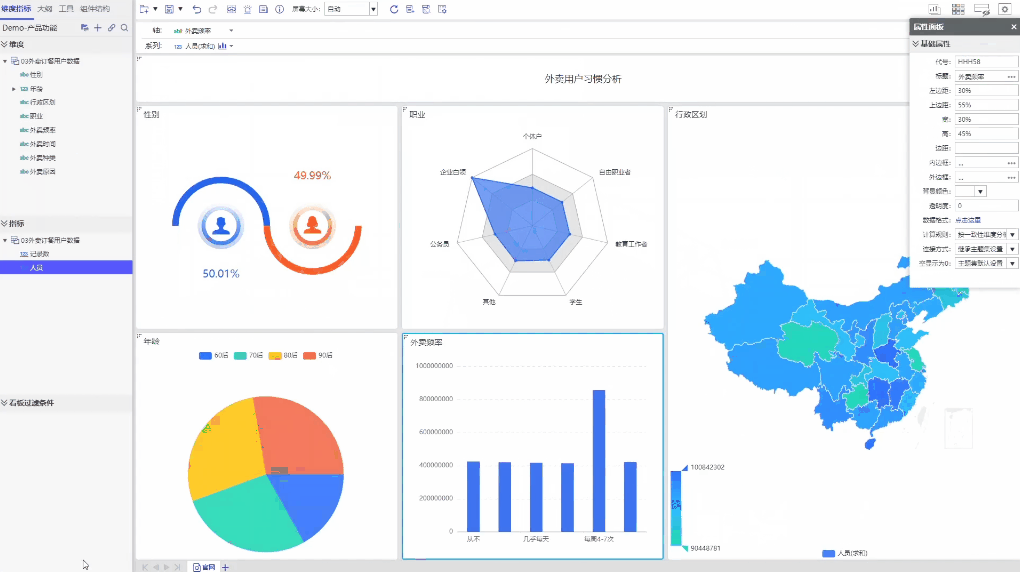Open the 计算规则 dropdown
The image size is (1020, 572).
pos(1012,234)
